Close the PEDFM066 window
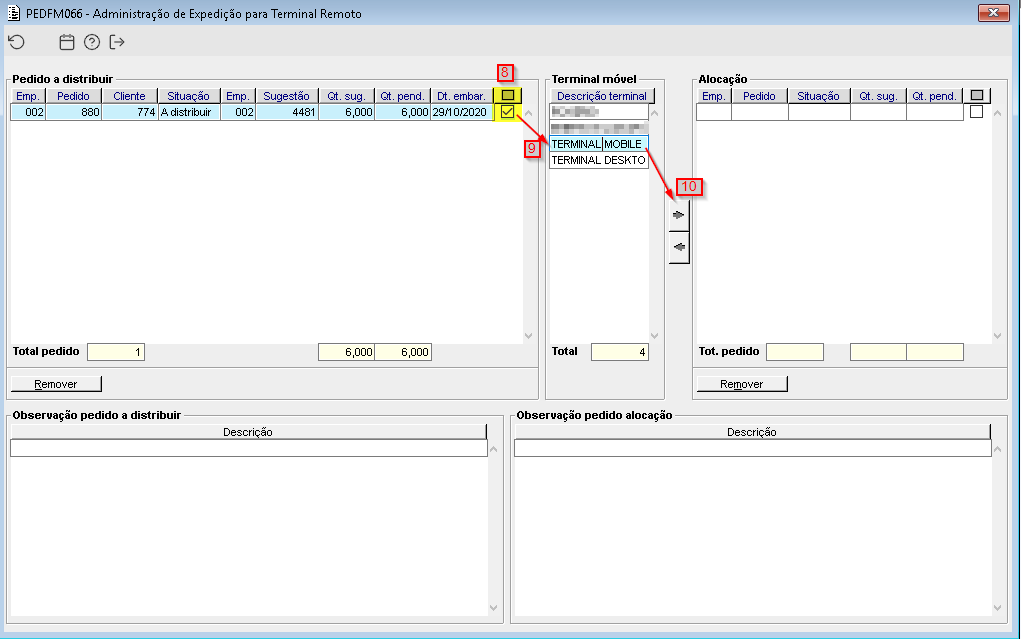The width and height of the screenshot is (1021, 639). (994, 13)
